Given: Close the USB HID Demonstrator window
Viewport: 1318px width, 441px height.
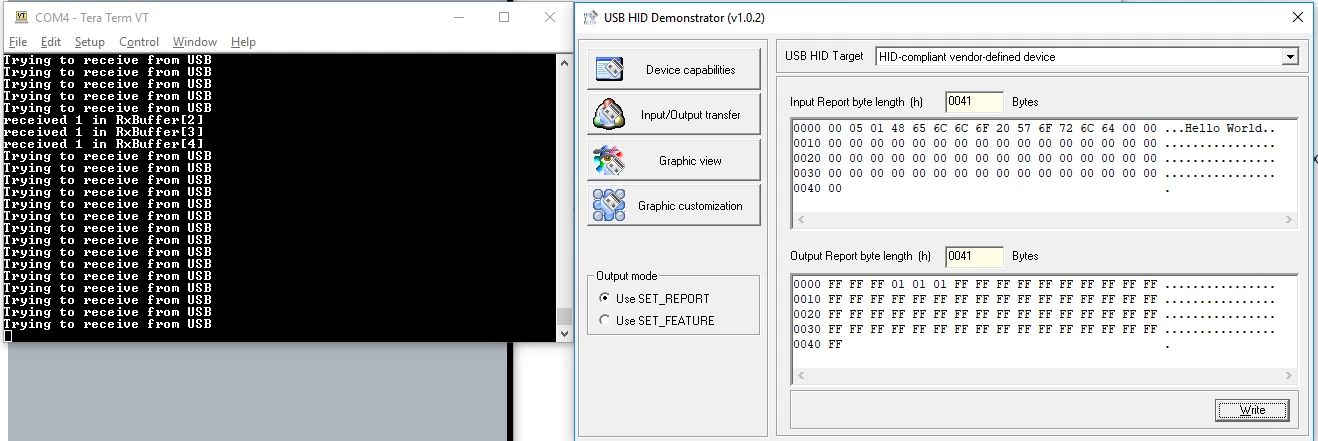Looking at the screenshot, I should 1296,17.
